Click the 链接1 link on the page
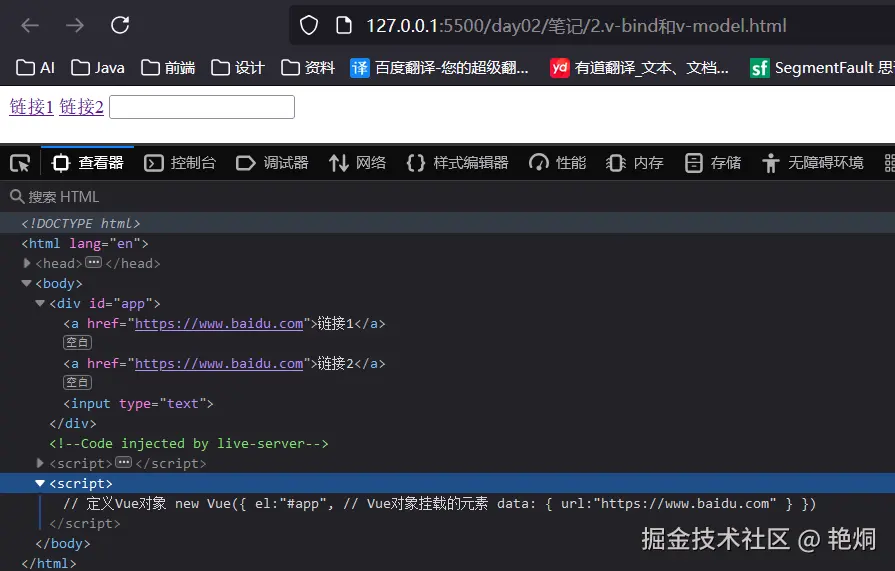This screenshot has height=571, width=895. 31,107
